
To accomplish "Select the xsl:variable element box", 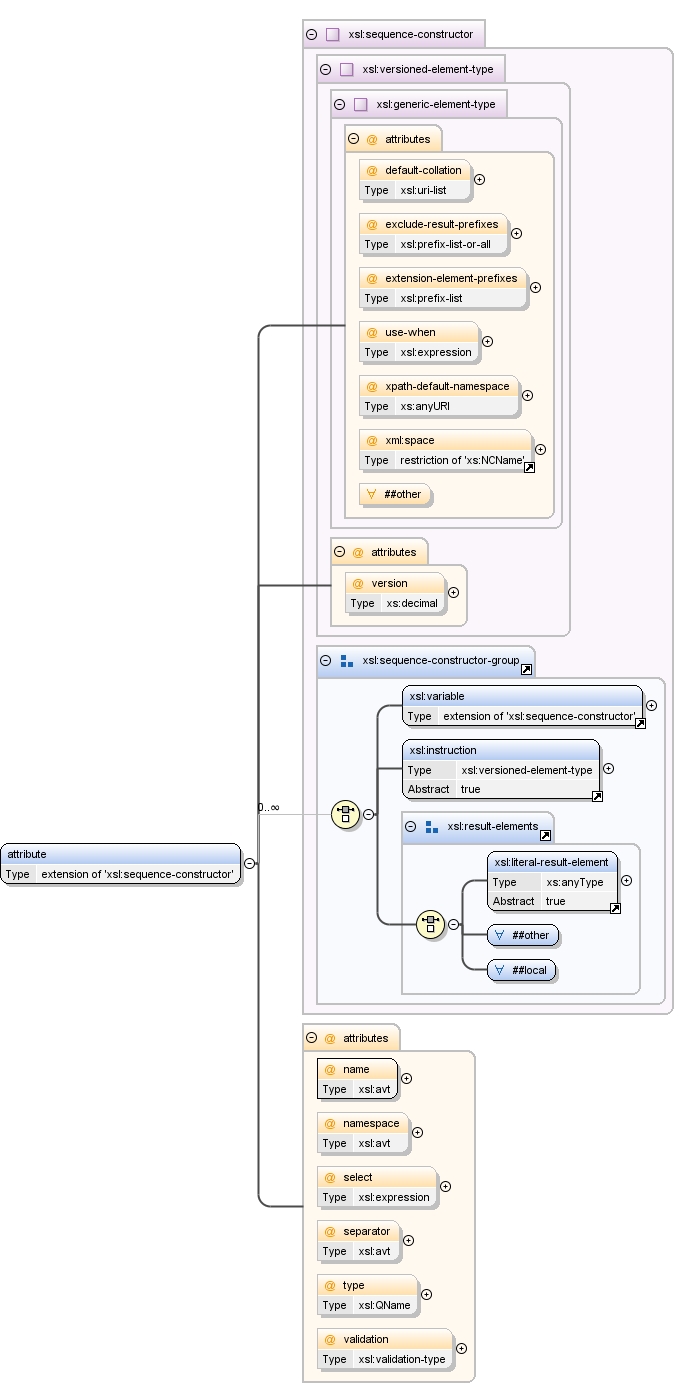I will (523, 706).
